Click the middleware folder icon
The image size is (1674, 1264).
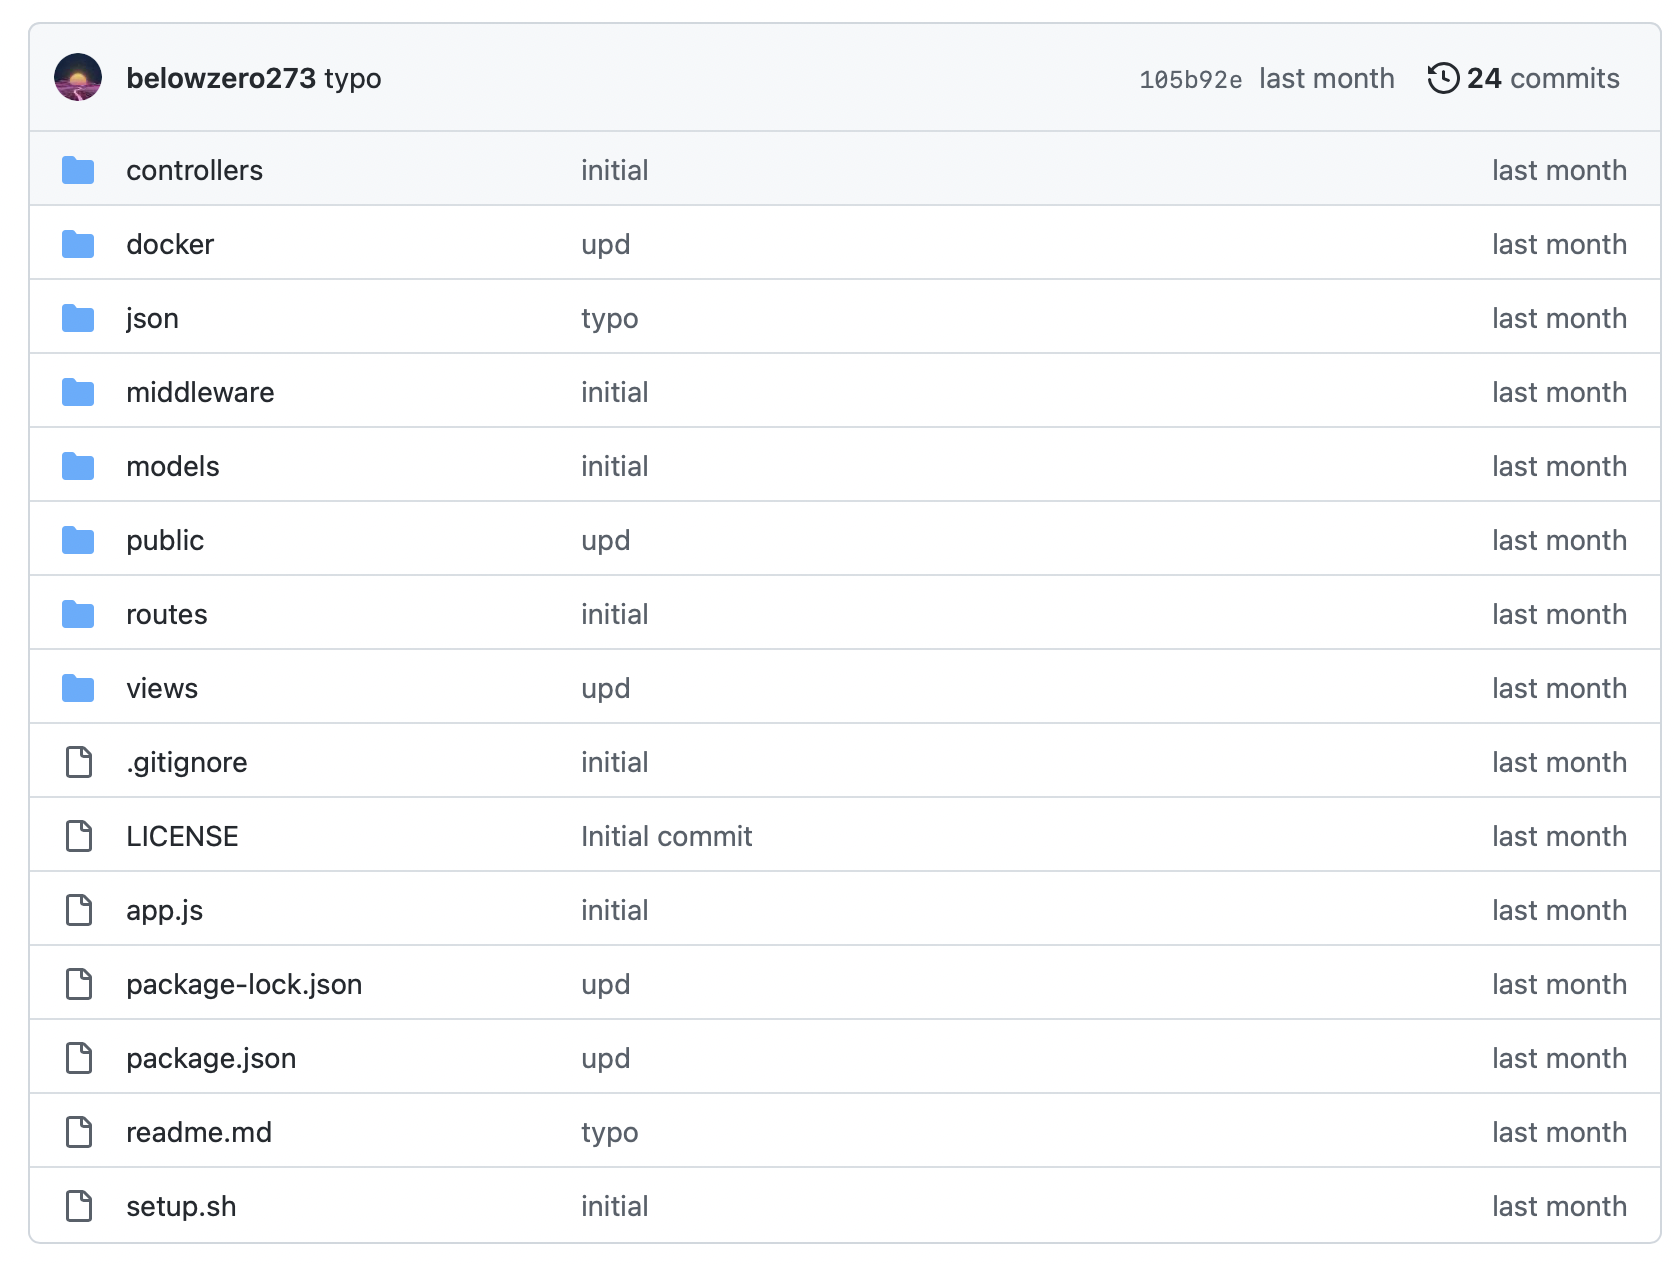point(78,392)
